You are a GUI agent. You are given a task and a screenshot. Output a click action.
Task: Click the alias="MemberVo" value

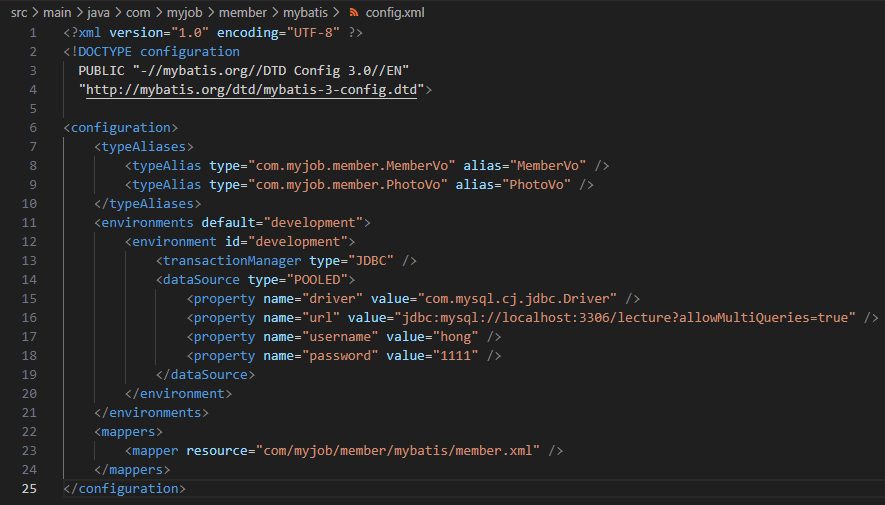(547, 166)
